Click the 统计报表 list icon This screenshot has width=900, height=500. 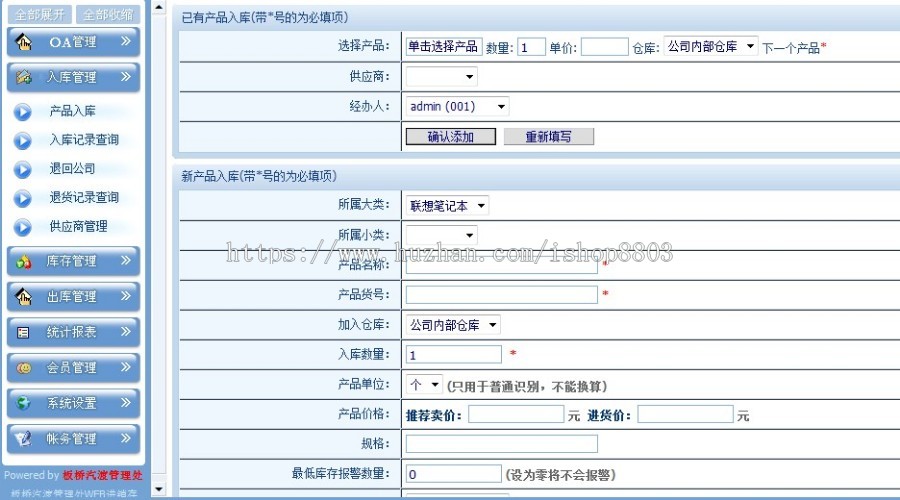(x=24, y=332)
